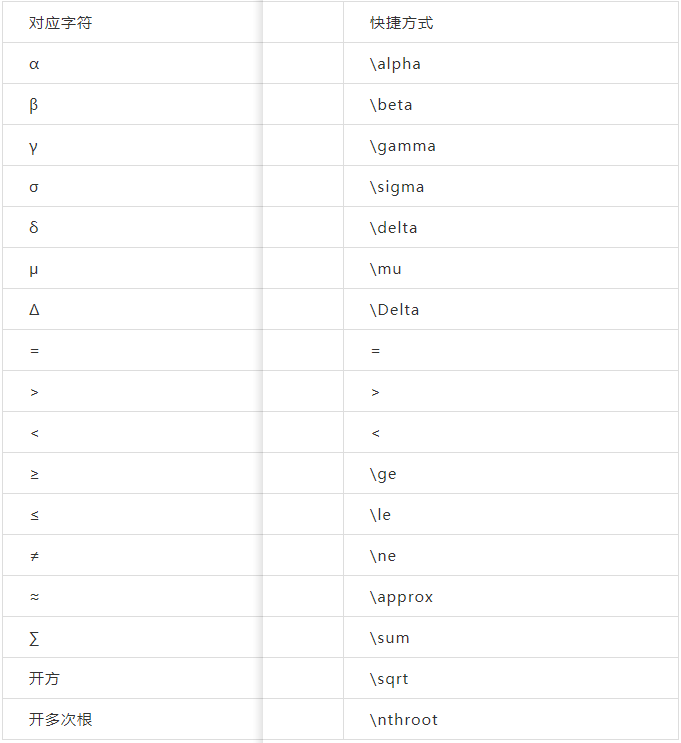Click the \gamma shortcut entry
The image size is (681, 743).
pyautogui.click(x=403, y=146)
